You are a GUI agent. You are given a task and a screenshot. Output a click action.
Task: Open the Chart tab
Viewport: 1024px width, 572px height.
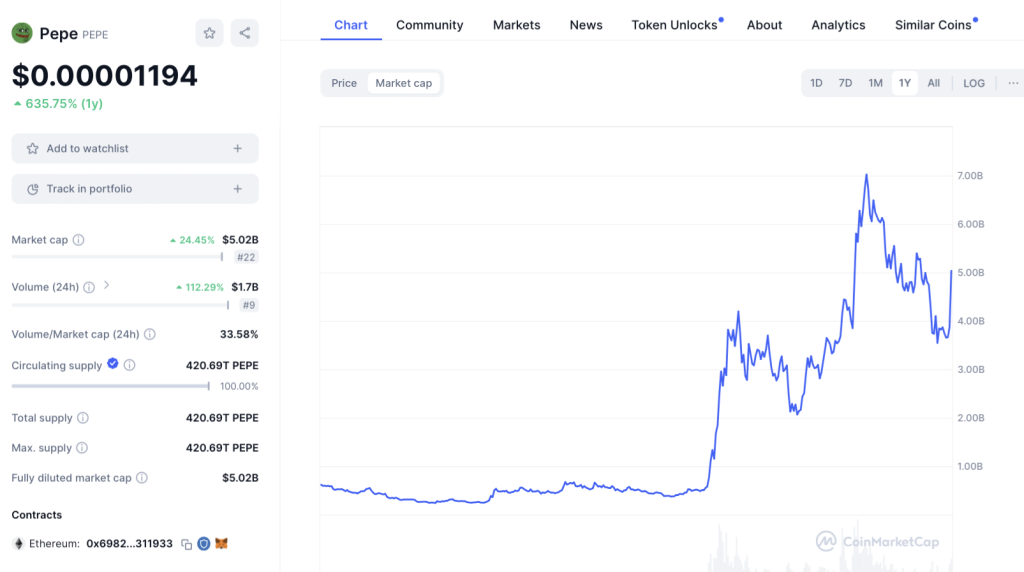pyautogui.click(x=351, y=25)
